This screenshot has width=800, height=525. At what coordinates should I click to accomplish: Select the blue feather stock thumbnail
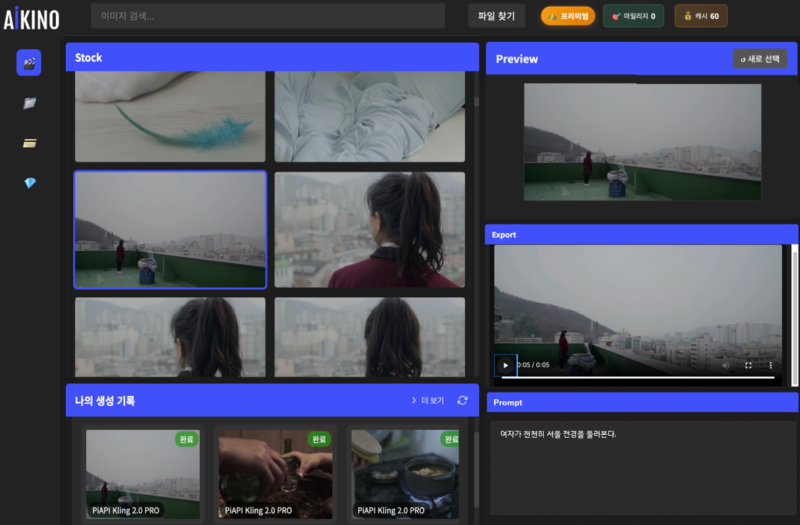pyautogui.click(x=170, y=117)
